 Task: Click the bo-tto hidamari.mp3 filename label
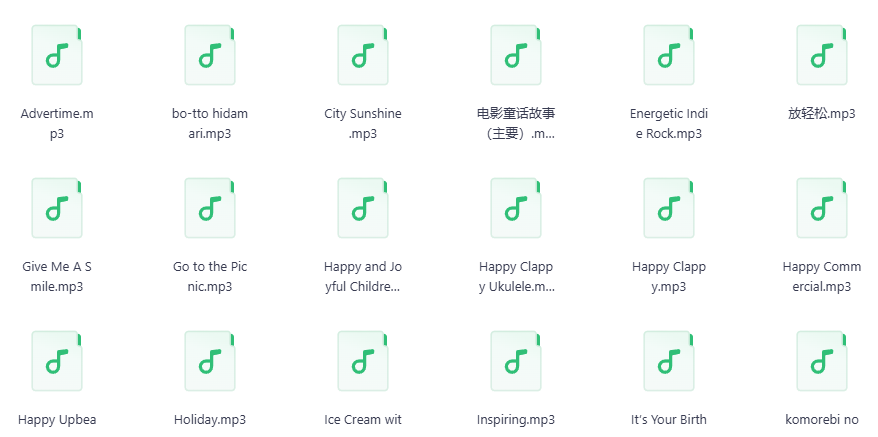[x=210, y=124]
